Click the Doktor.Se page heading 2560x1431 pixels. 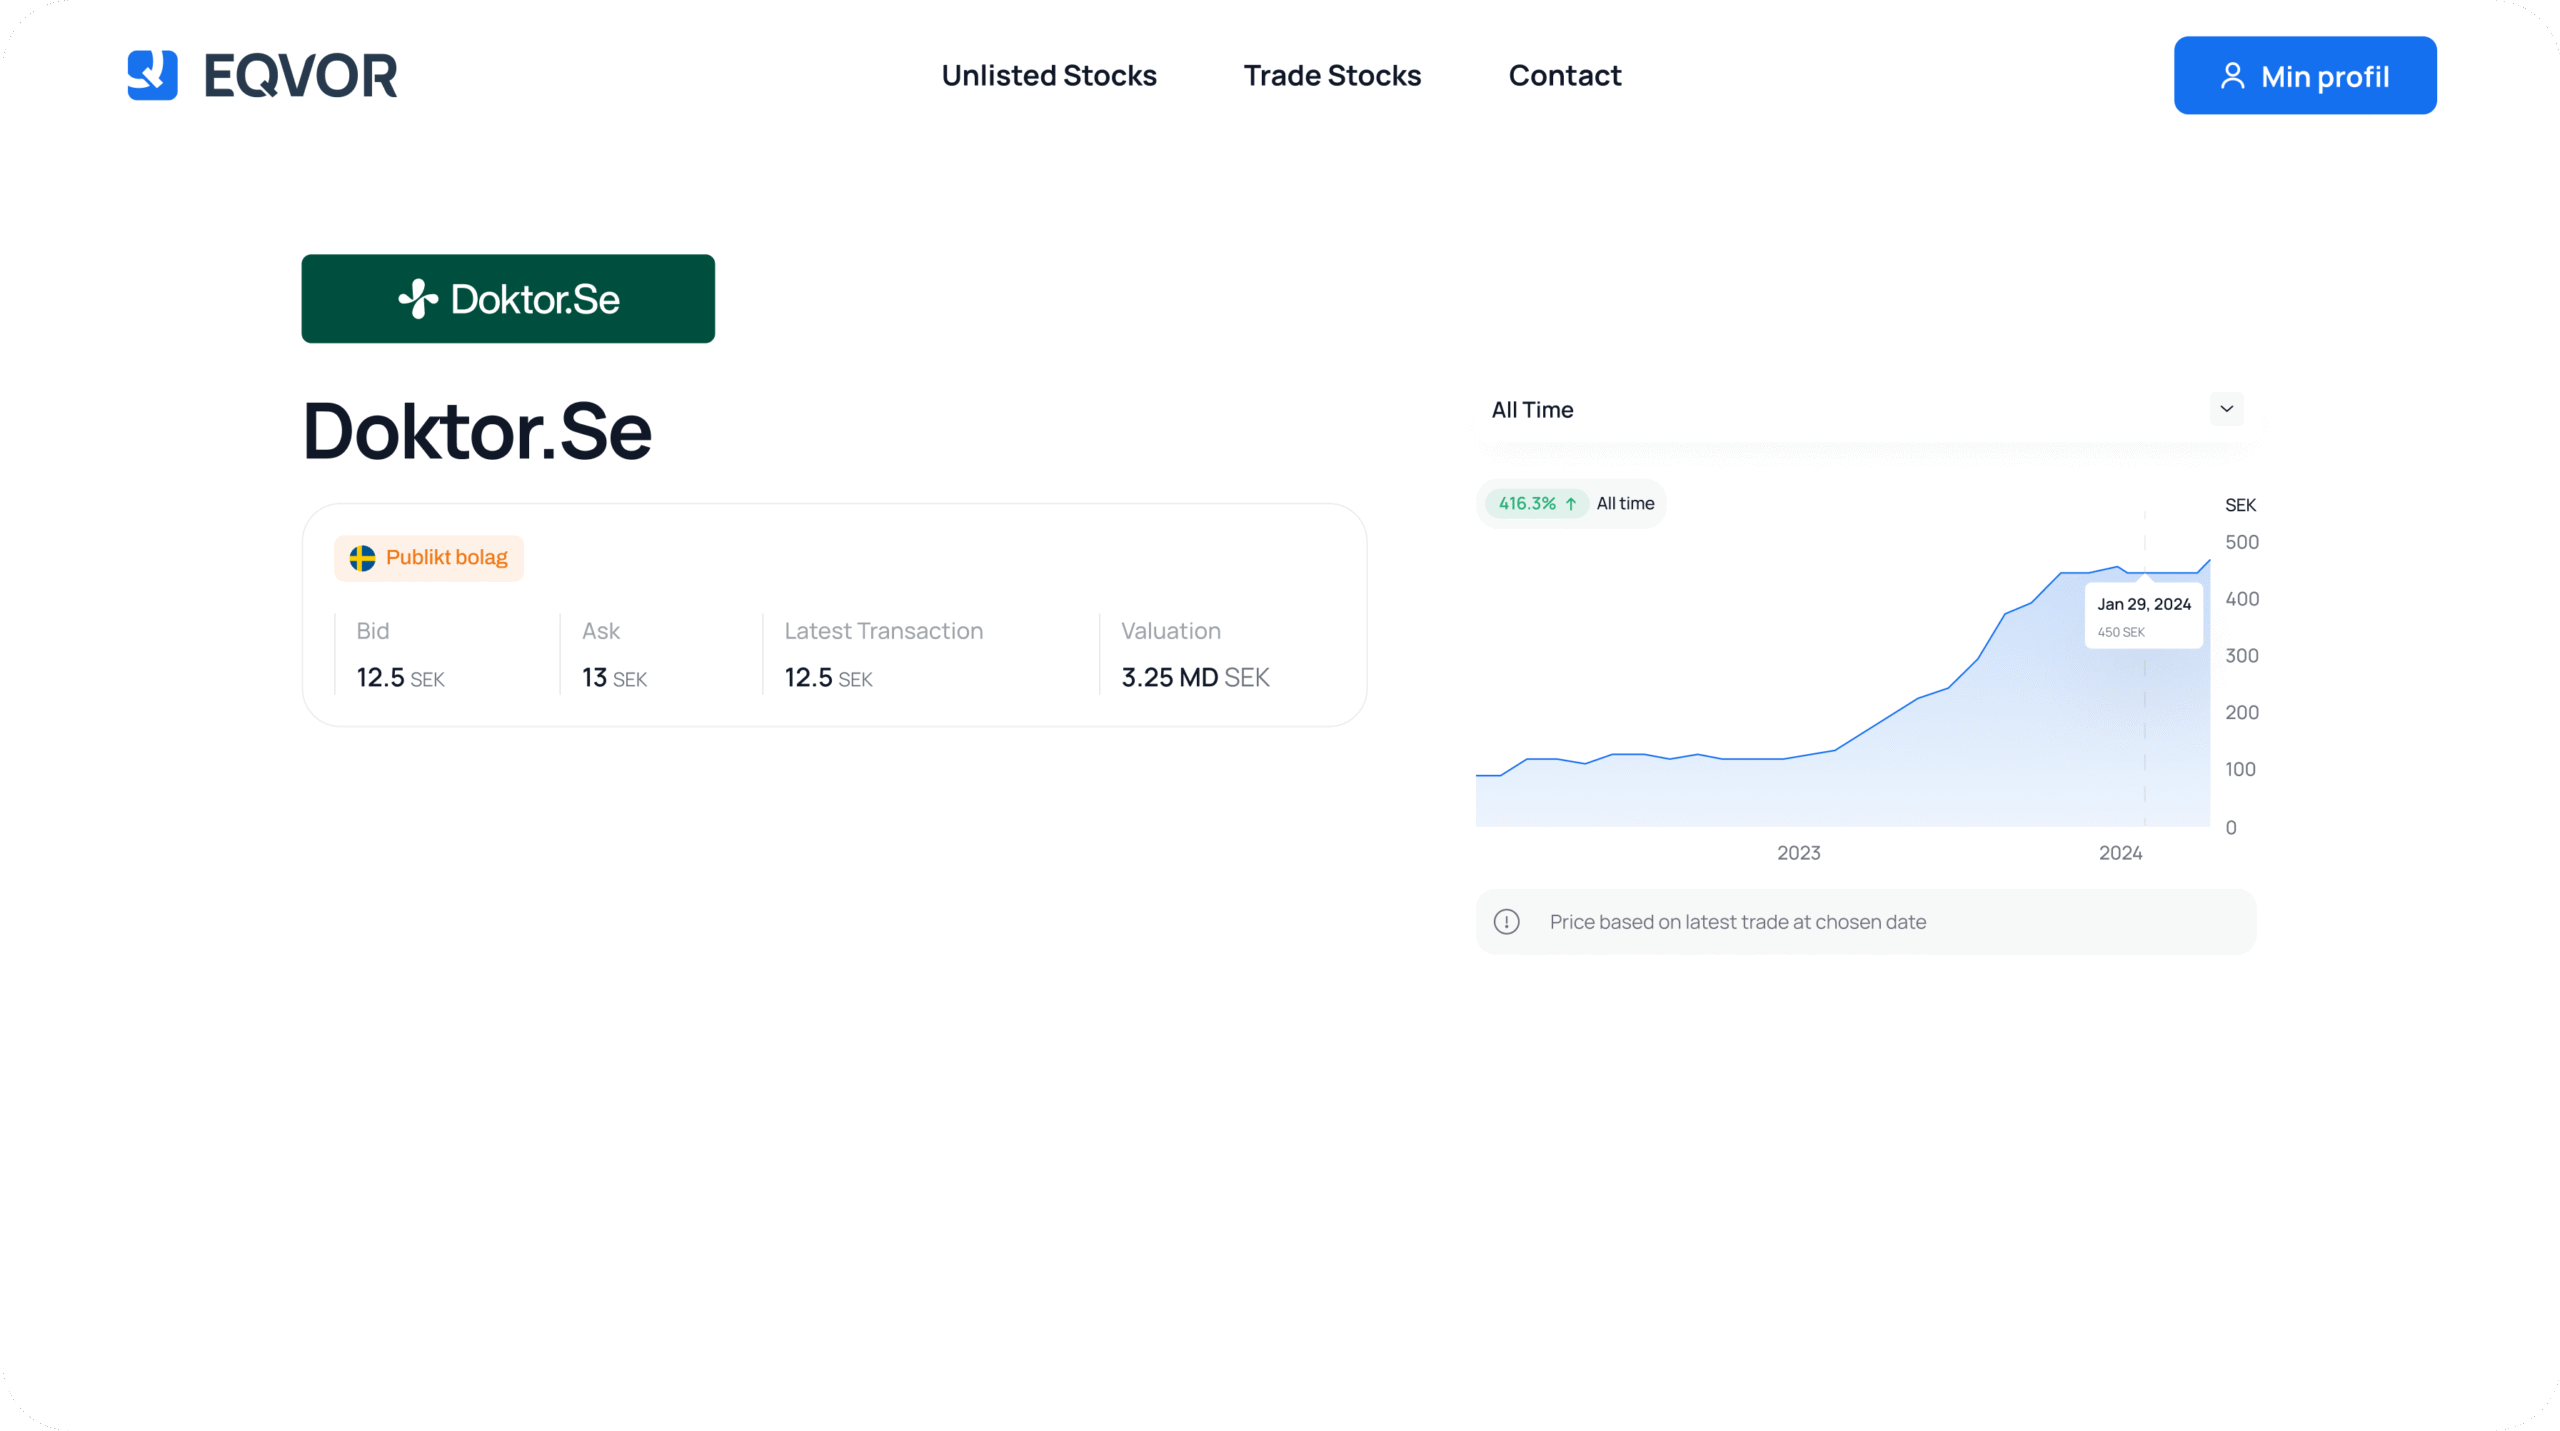tap(477, 431)
